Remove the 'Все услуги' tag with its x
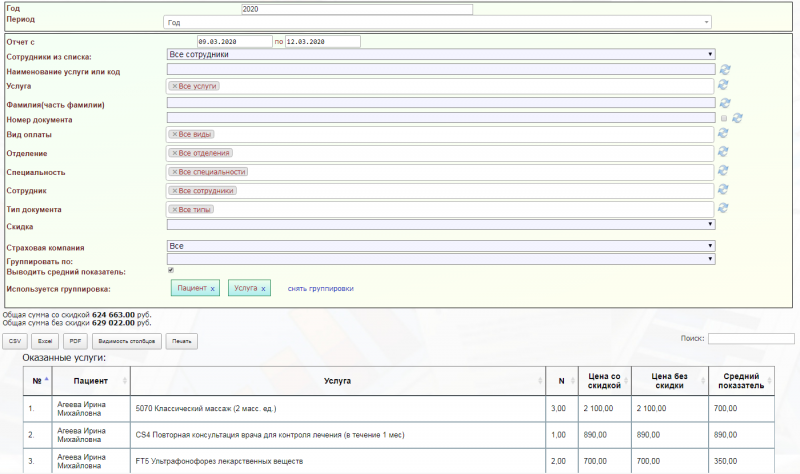The width and height of the screenshot is (800, 474). click(174, 86)
